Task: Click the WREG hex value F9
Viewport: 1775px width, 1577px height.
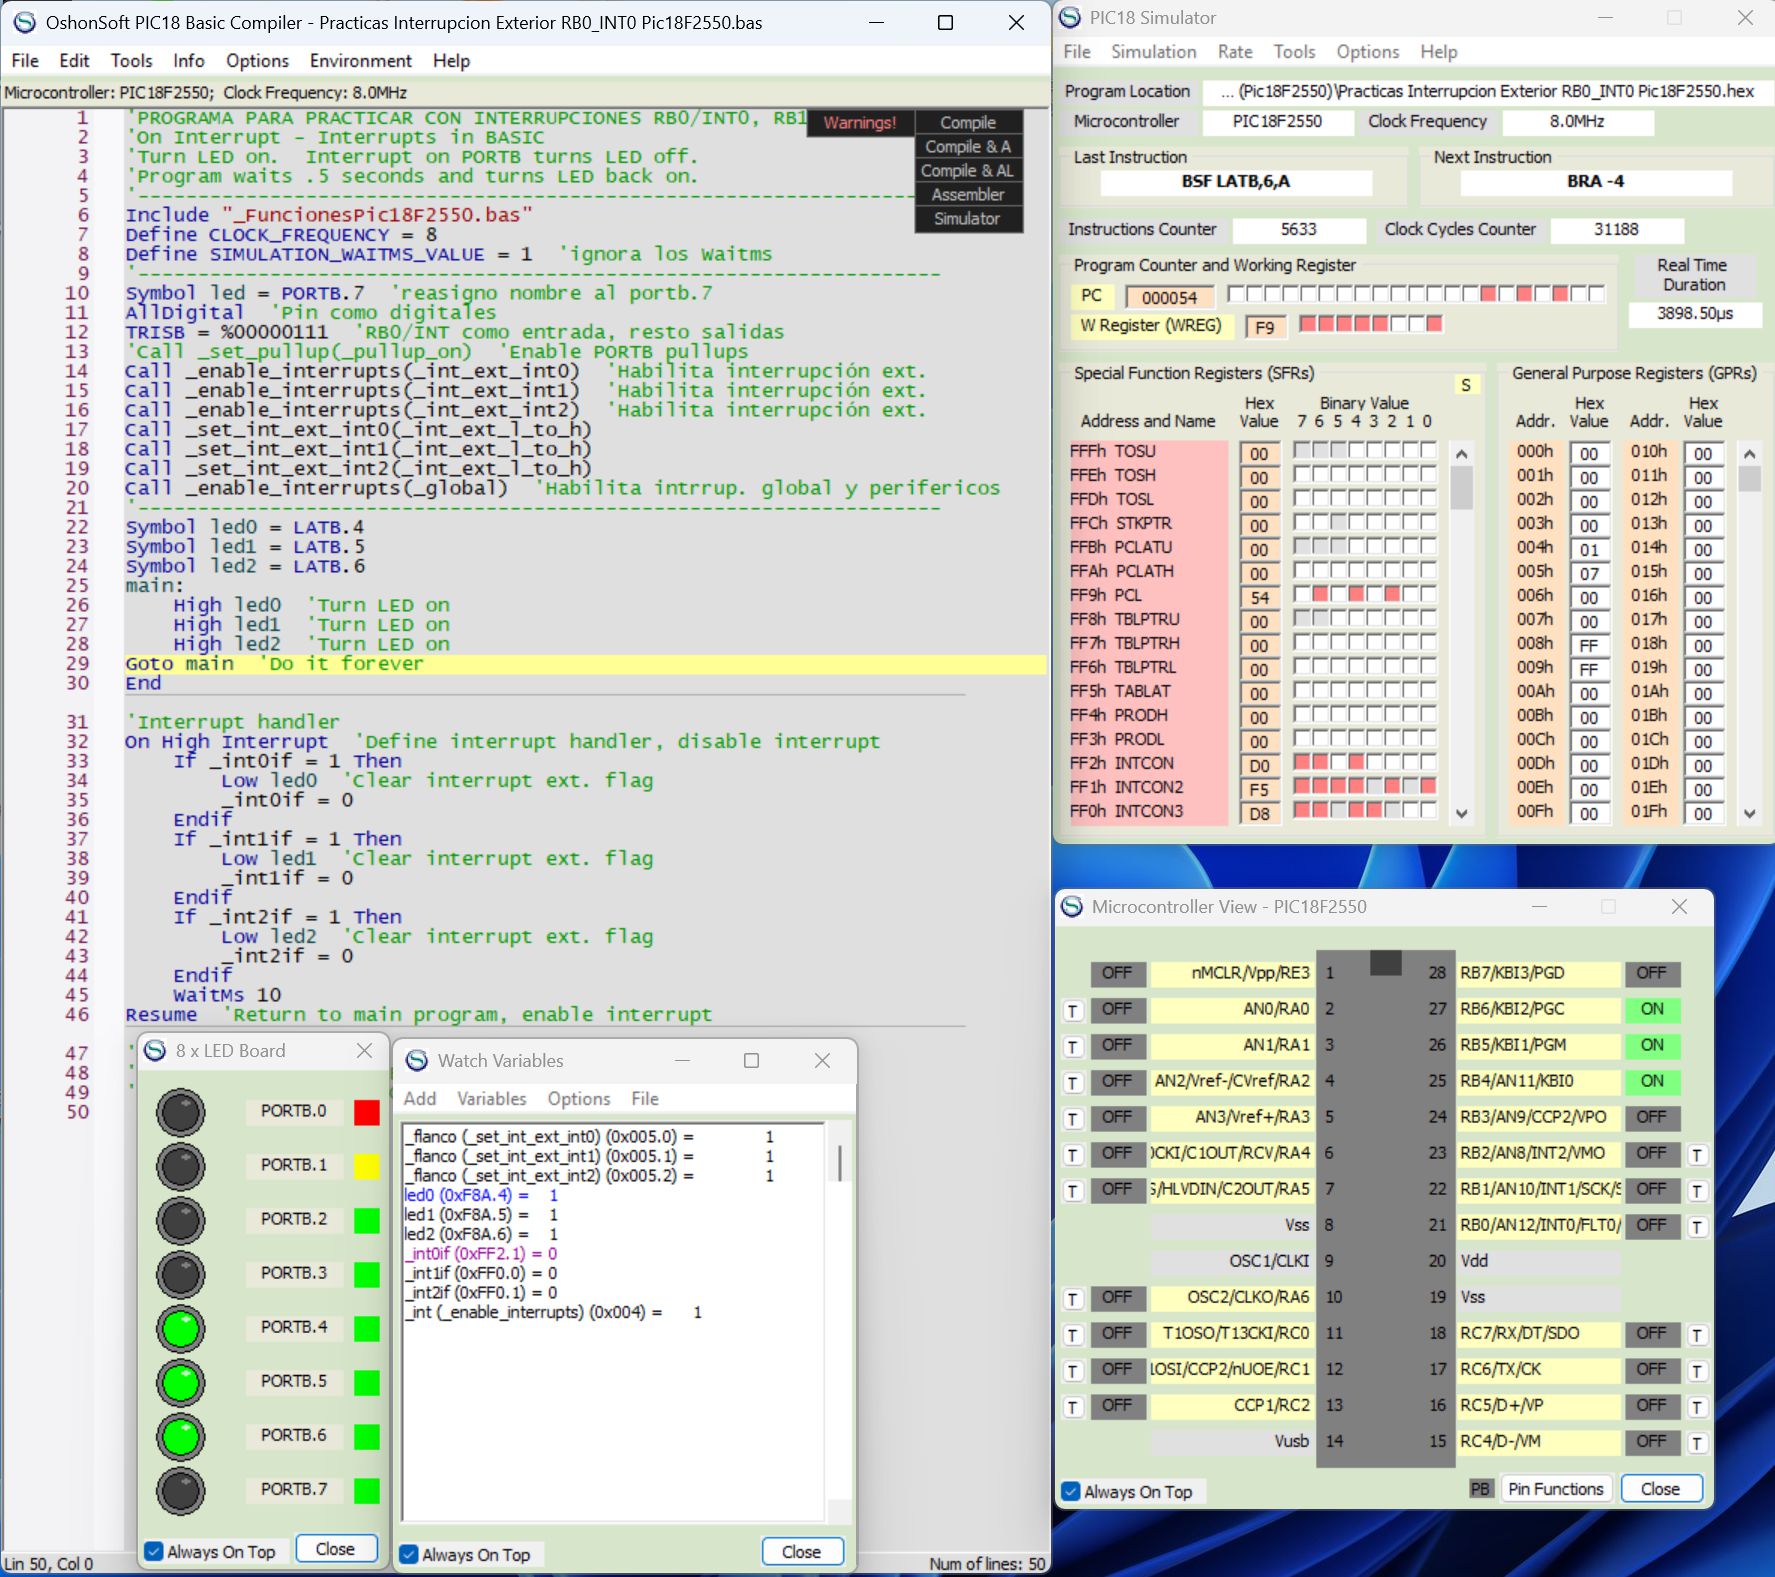Action: click(1265, 327)
